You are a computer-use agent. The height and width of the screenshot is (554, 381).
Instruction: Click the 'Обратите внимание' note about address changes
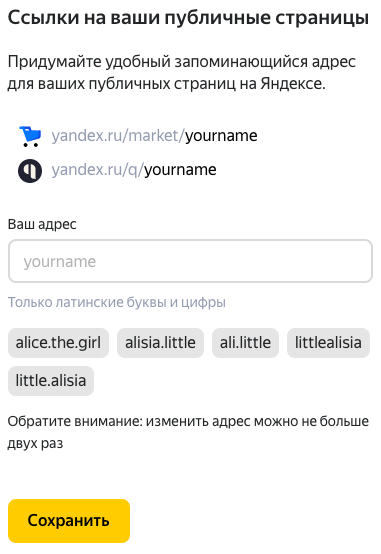(188, 432)
